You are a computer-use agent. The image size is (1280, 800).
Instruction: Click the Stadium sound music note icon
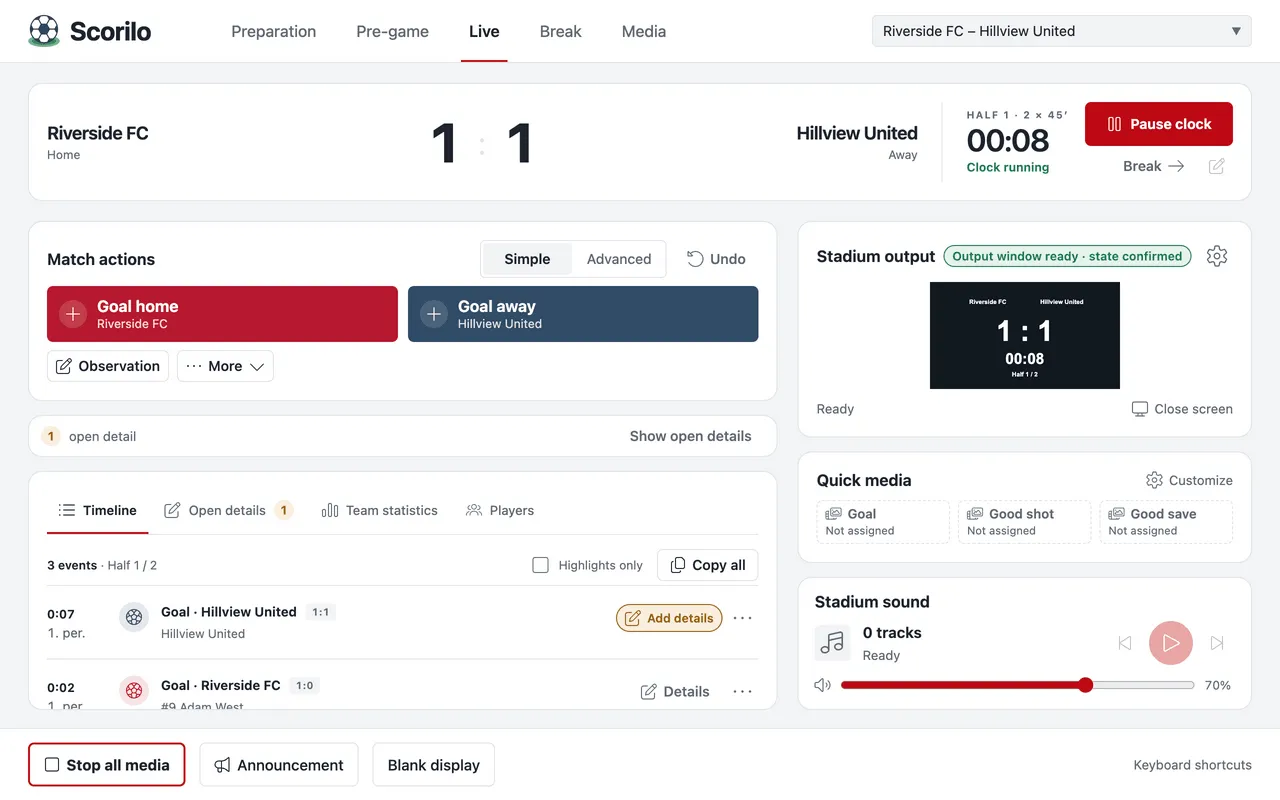coord(832,642)
